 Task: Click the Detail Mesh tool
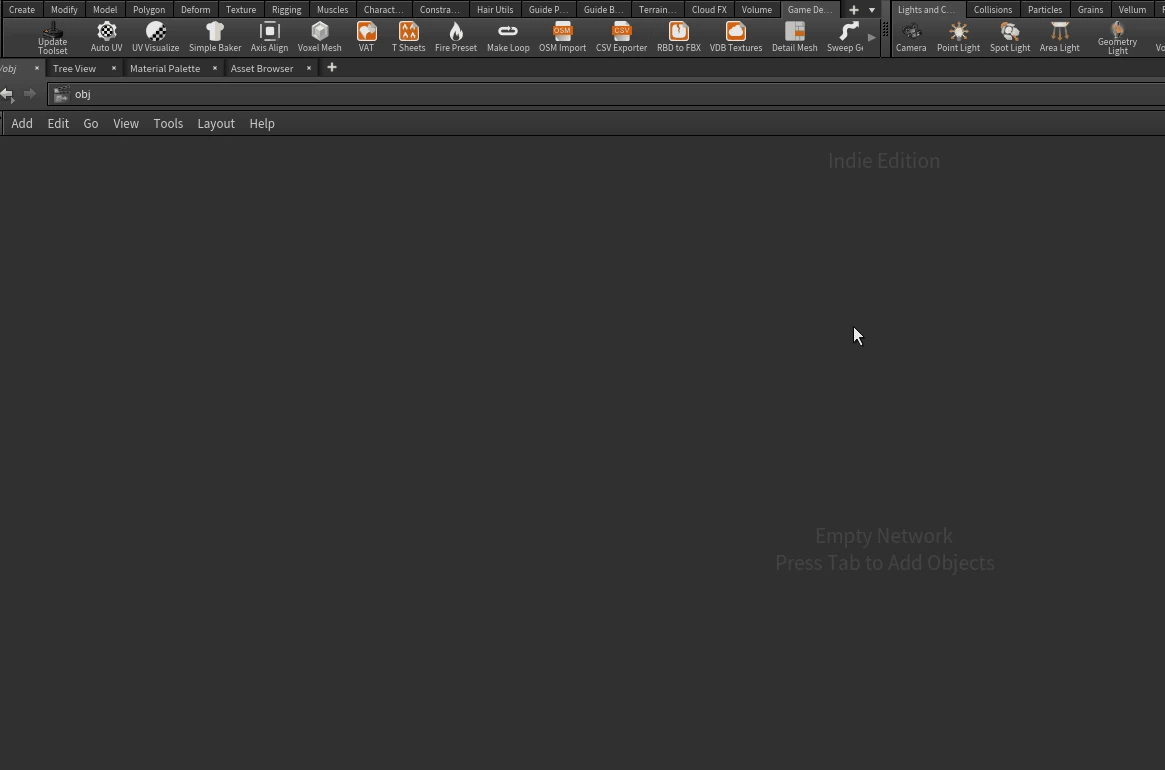click(794, 38)
